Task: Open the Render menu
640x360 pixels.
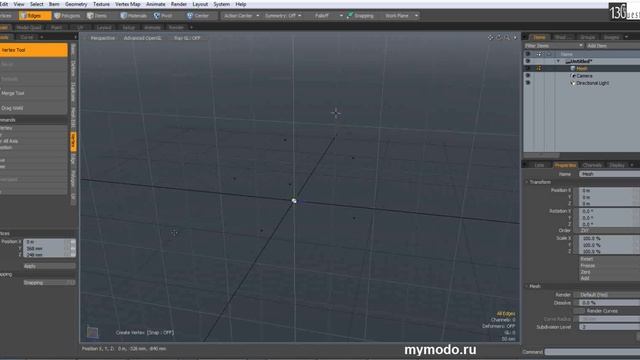Action: click(179, 4)
